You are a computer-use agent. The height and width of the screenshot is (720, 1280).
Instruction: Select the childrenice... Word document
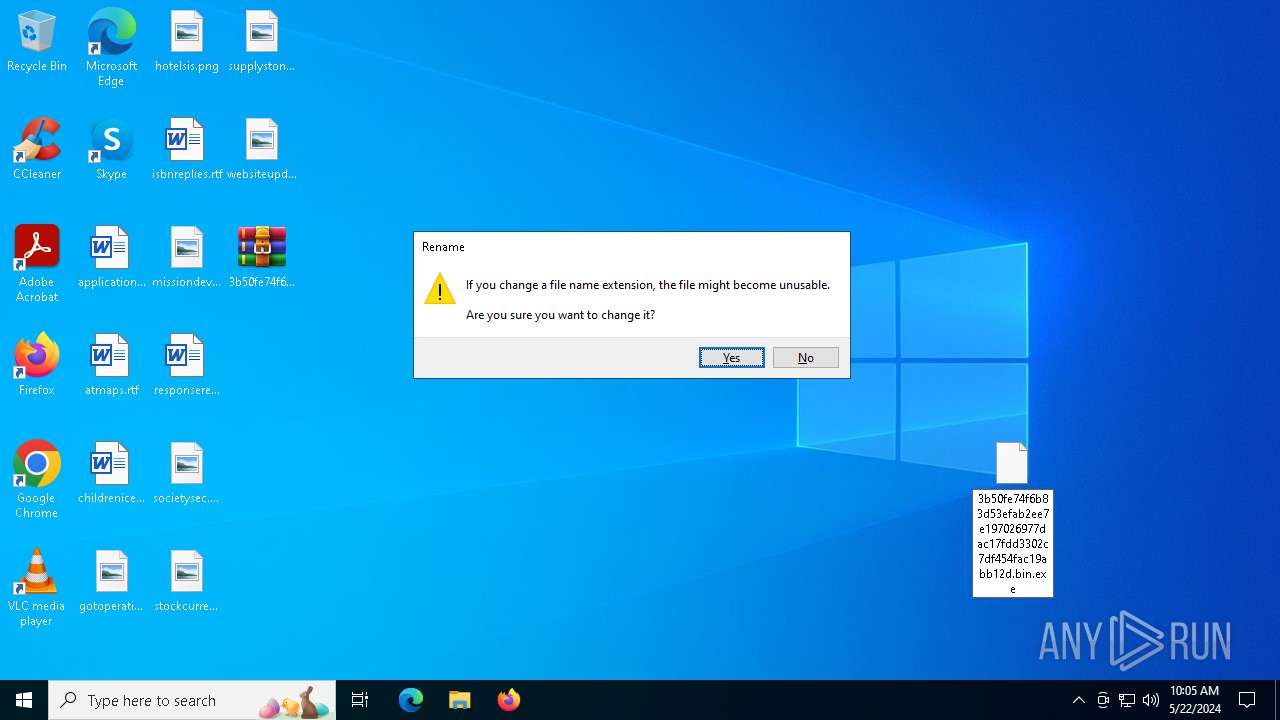pos(111,474)
